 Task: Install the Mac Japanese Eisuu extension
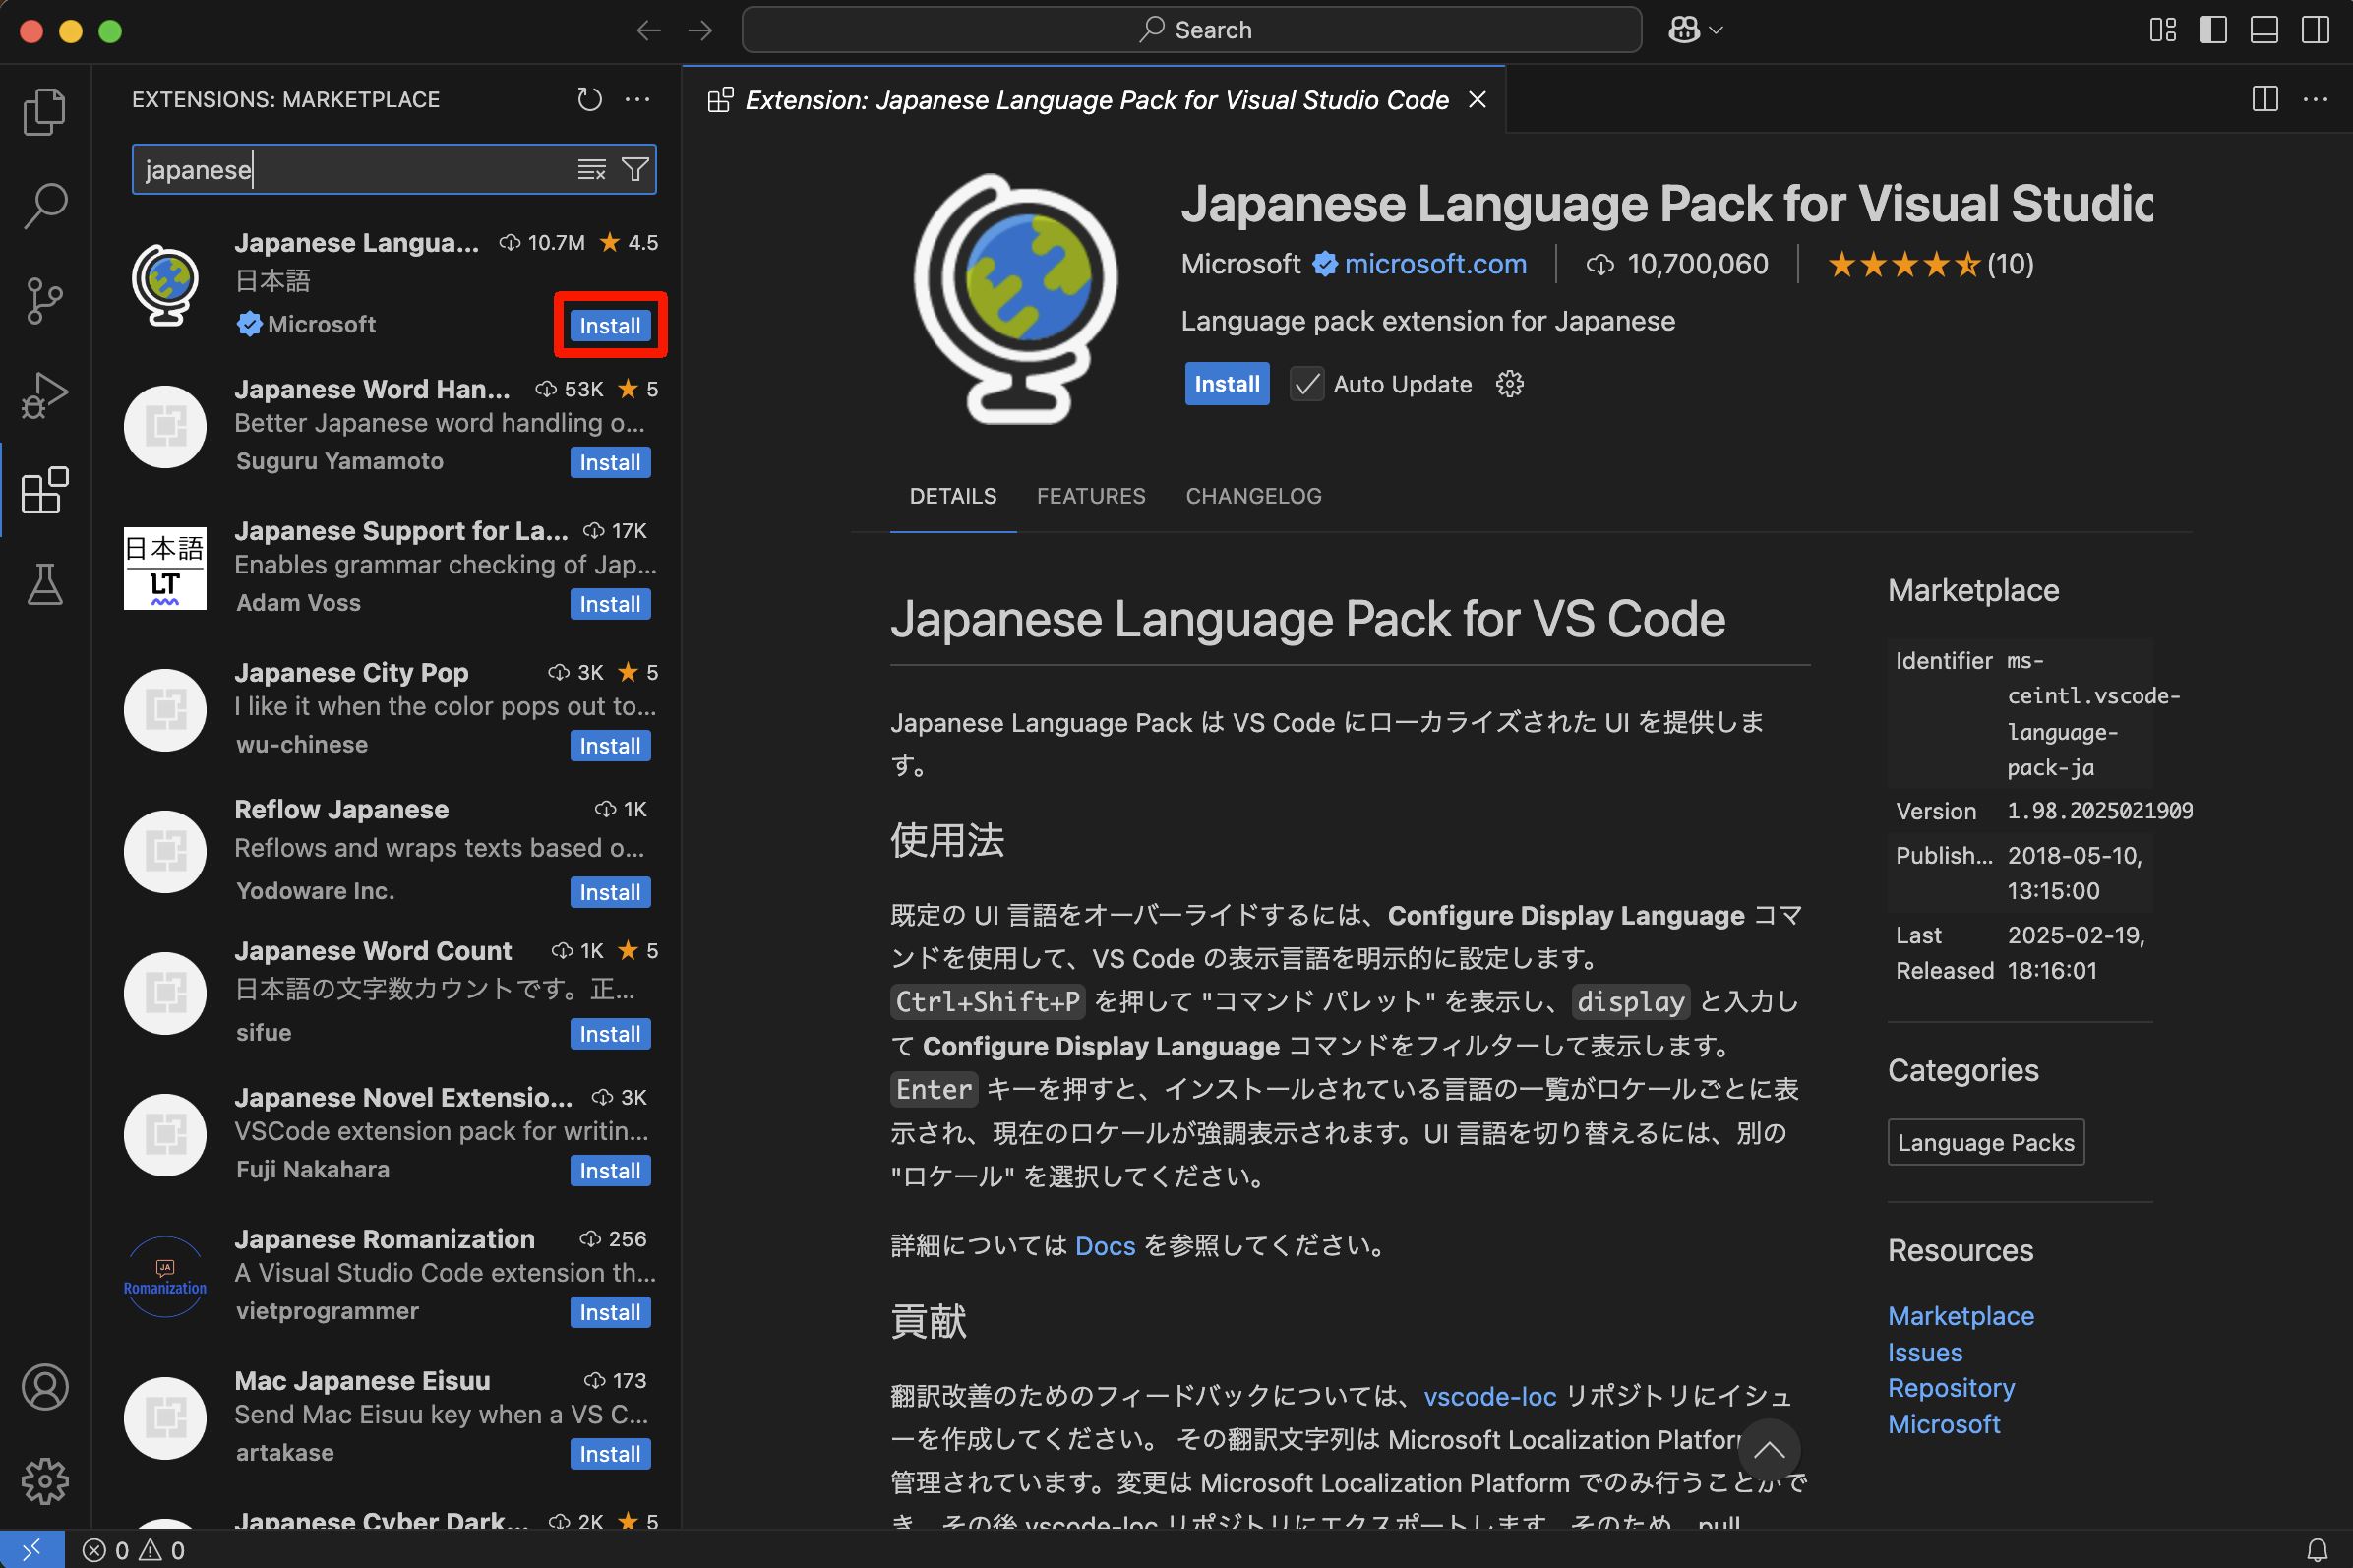[x=610, y=1454]
